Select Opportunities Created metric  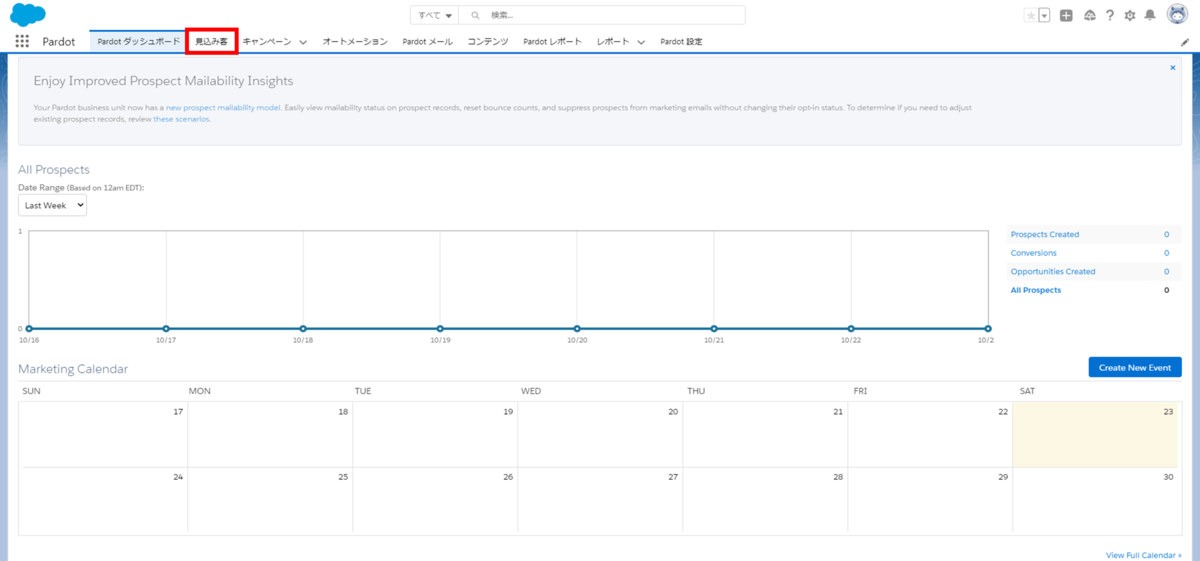tap(1053, 271)
